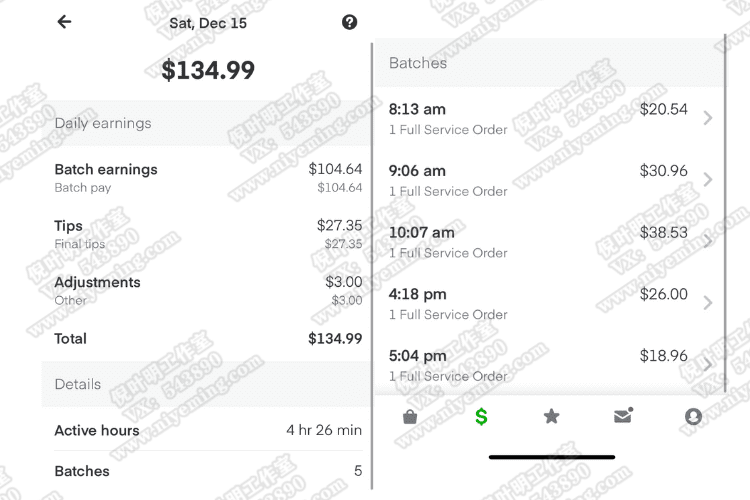Image resolution: width=750 pixels, height=500 pixels.
Task: Expand the 5:04 pm batch chevron
Action: click(707, 364)
